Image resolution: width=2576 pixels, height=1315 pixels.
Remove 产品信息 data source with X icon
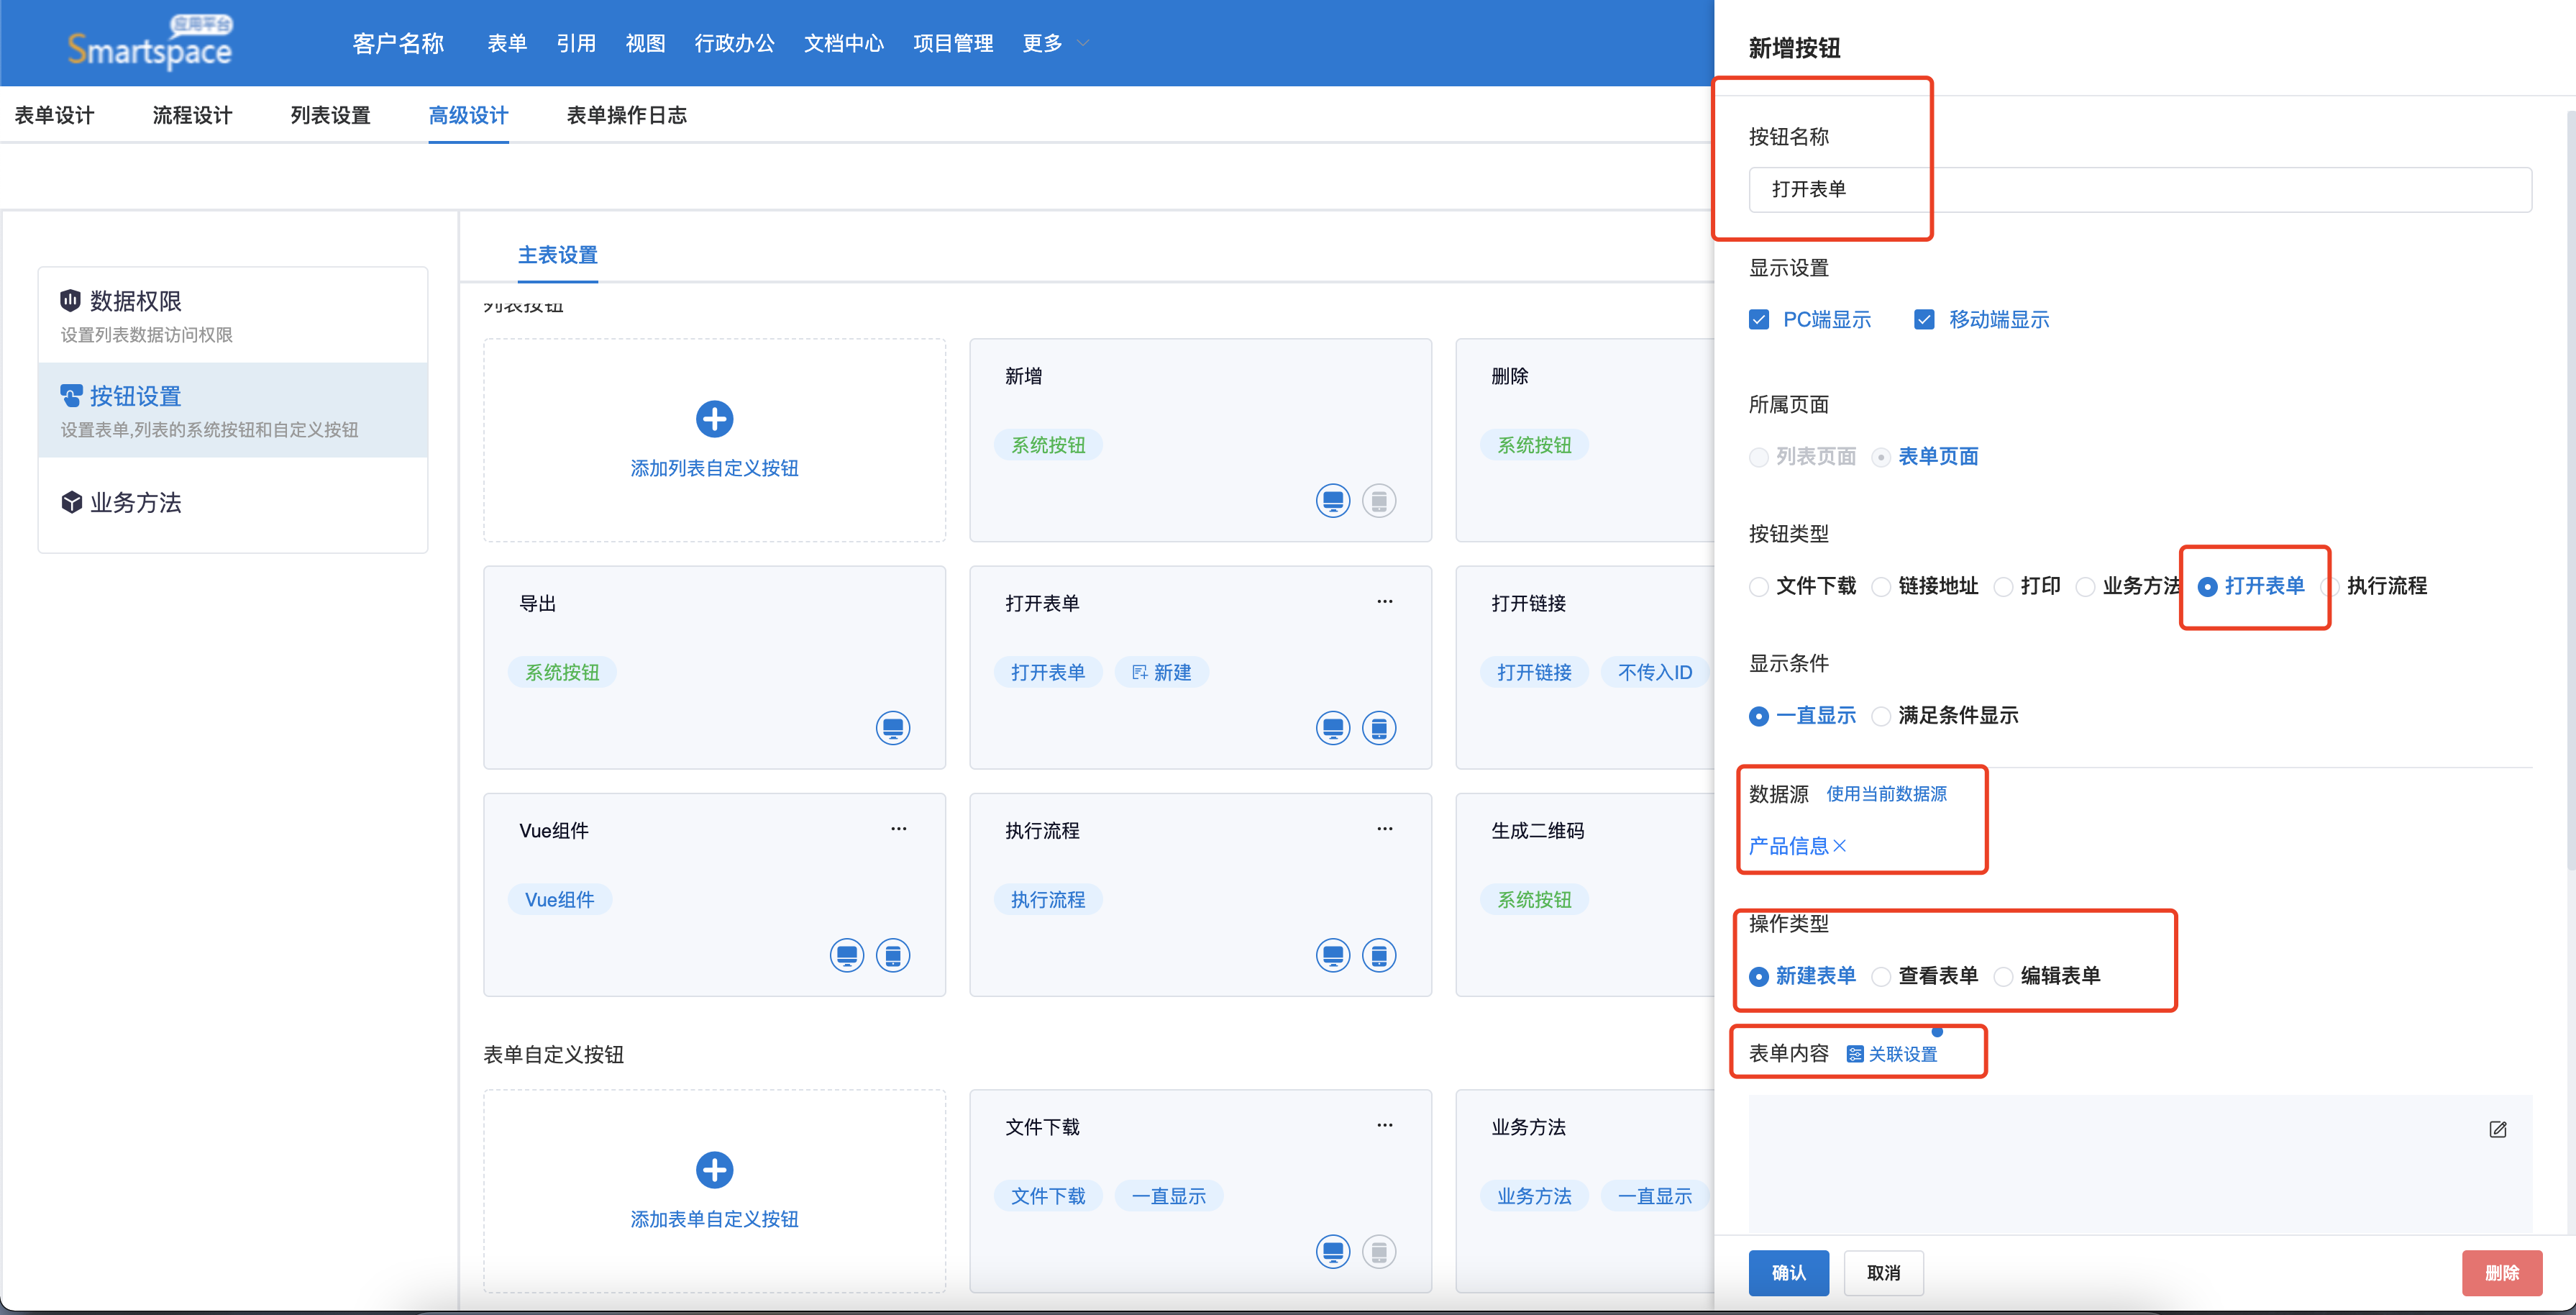coord(1839,846)
